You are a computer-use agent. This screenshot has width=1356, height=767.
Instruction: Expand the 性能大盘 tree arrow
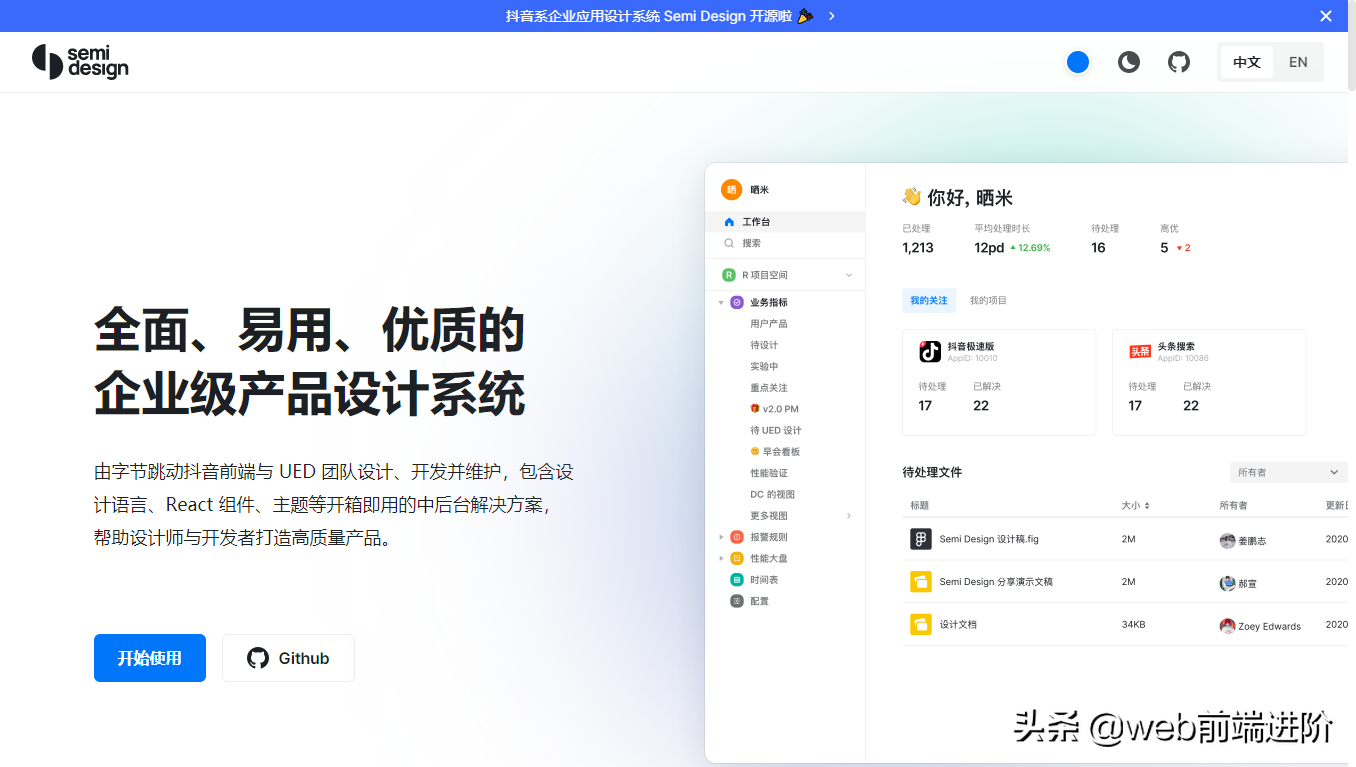(x=721, y=558)
